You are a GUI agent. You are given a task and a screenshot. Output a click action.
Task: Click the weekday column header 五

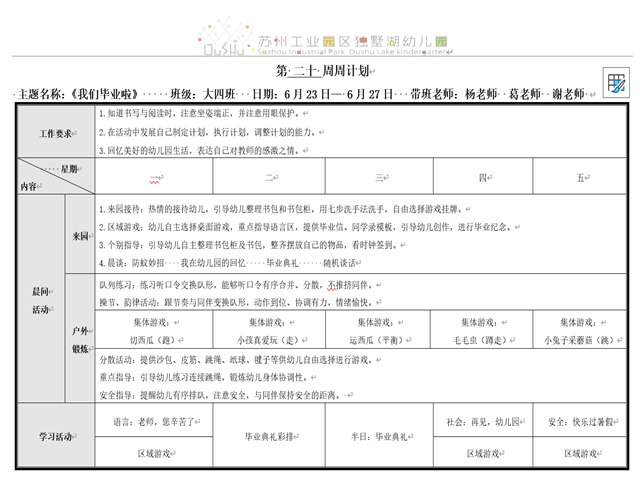[x=580, y=176]
